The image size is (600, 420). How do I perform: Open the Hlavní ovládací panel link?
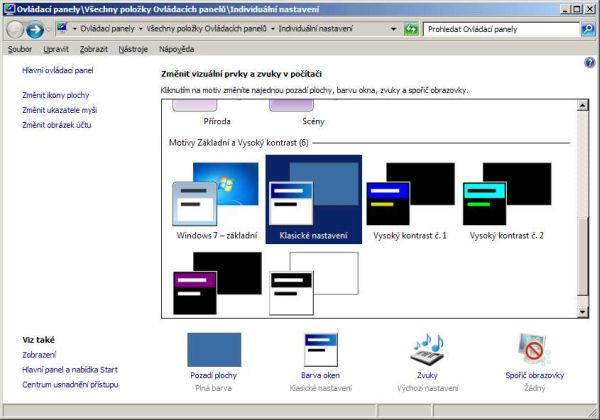(x=57, y=70)
